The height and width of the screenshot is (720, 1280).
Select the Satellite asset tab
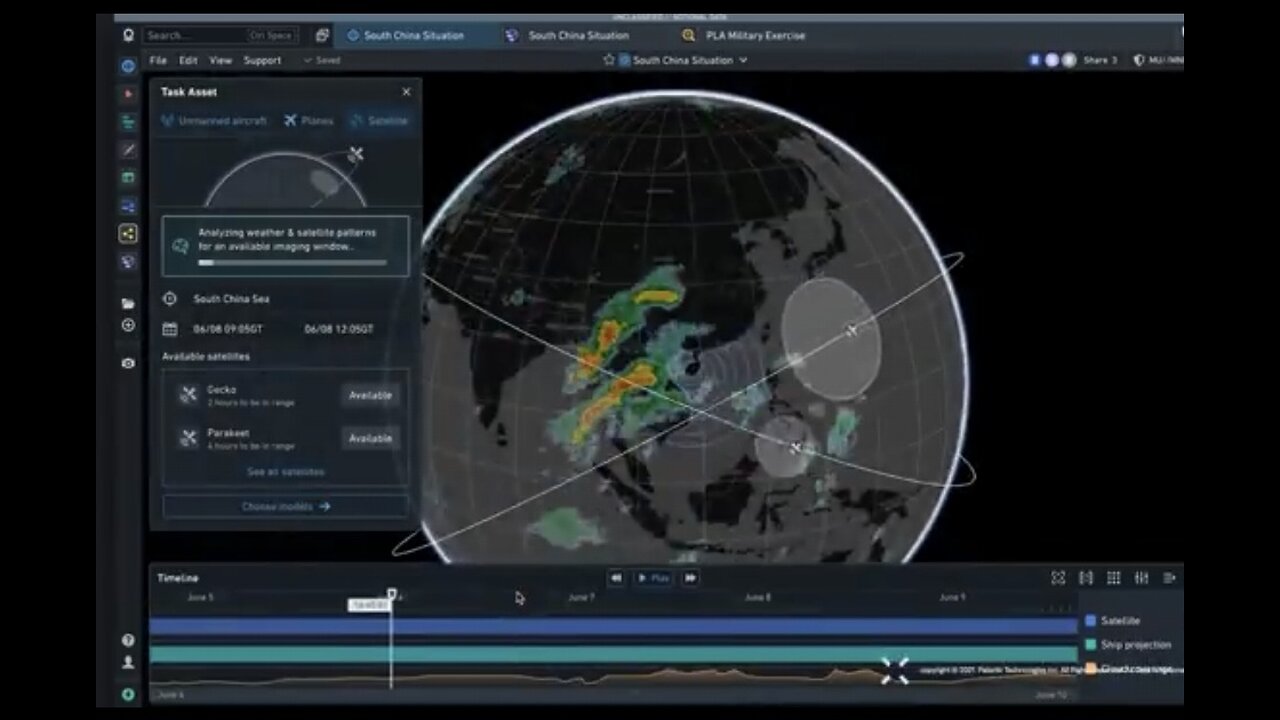pyautogui.click(x=379, y=121)
